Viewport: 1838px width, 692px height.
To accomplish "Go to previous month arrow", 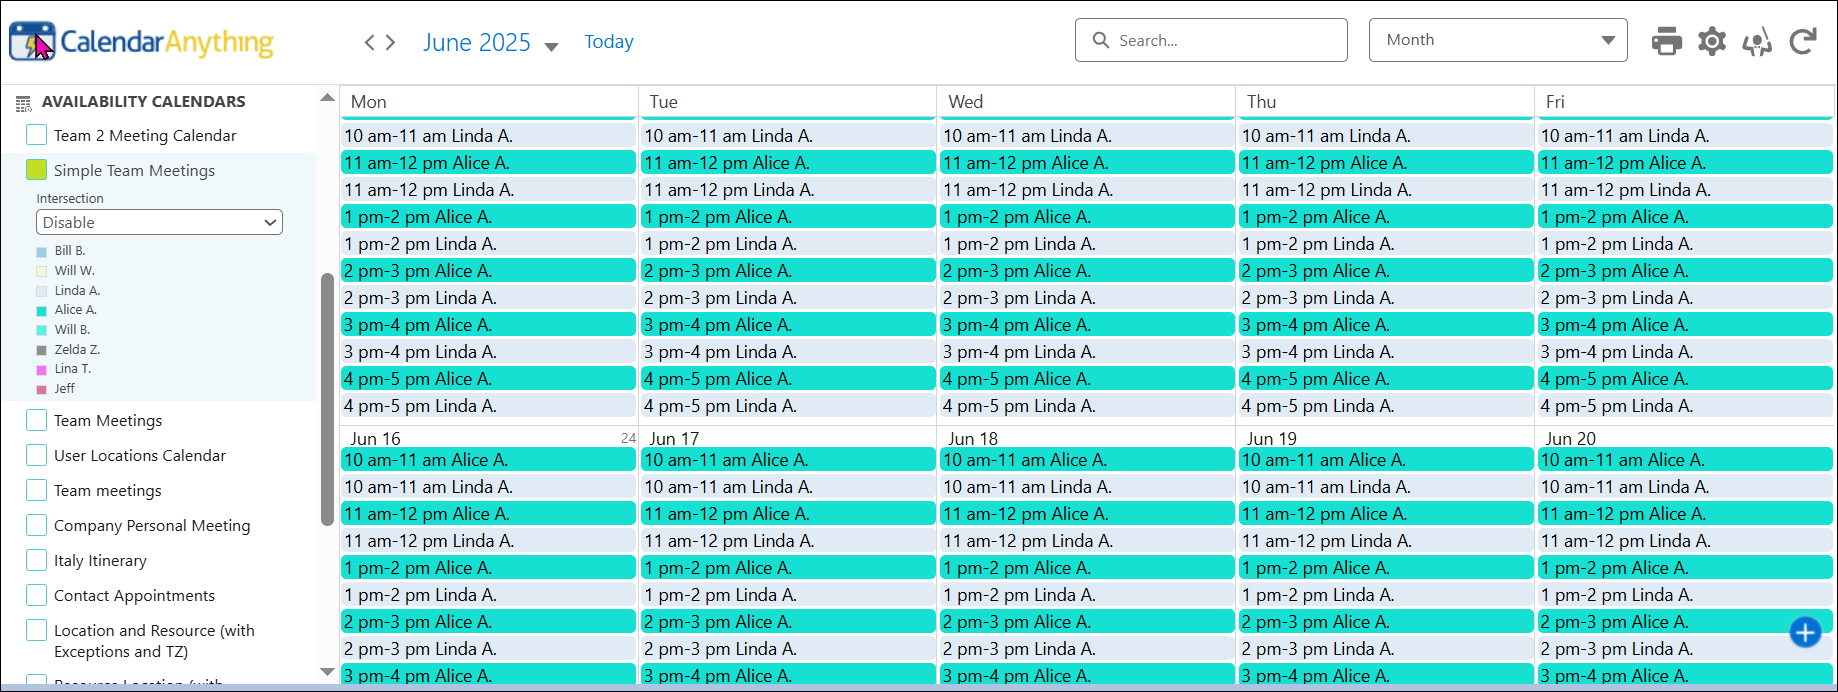I will tap(369, 42).
